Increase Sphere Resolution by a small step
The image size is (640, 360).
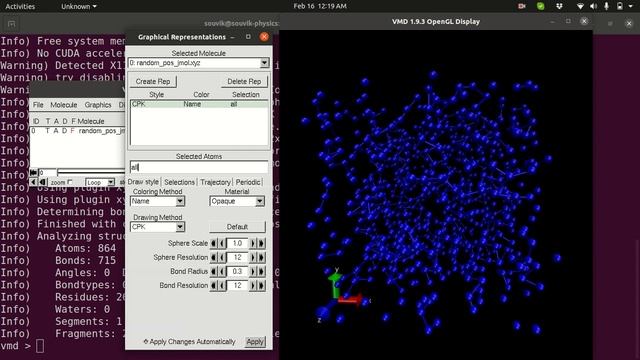pyautogui.click(x=253, y=257)
